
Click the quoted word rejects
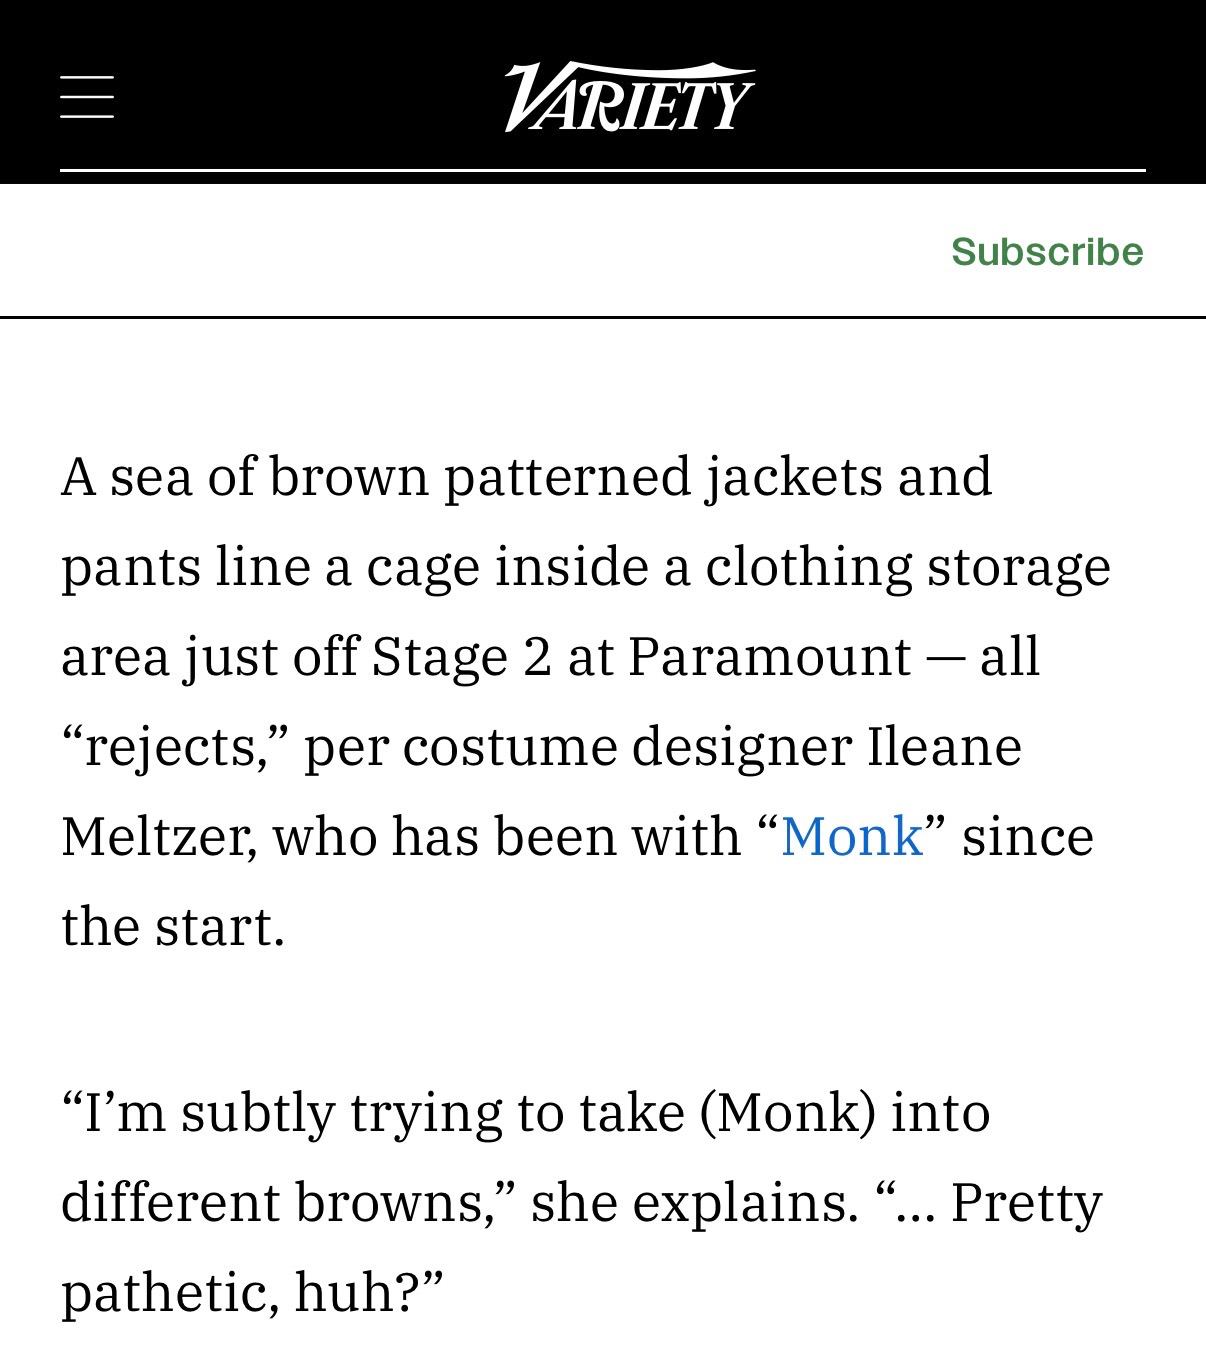tap(171, 747)
